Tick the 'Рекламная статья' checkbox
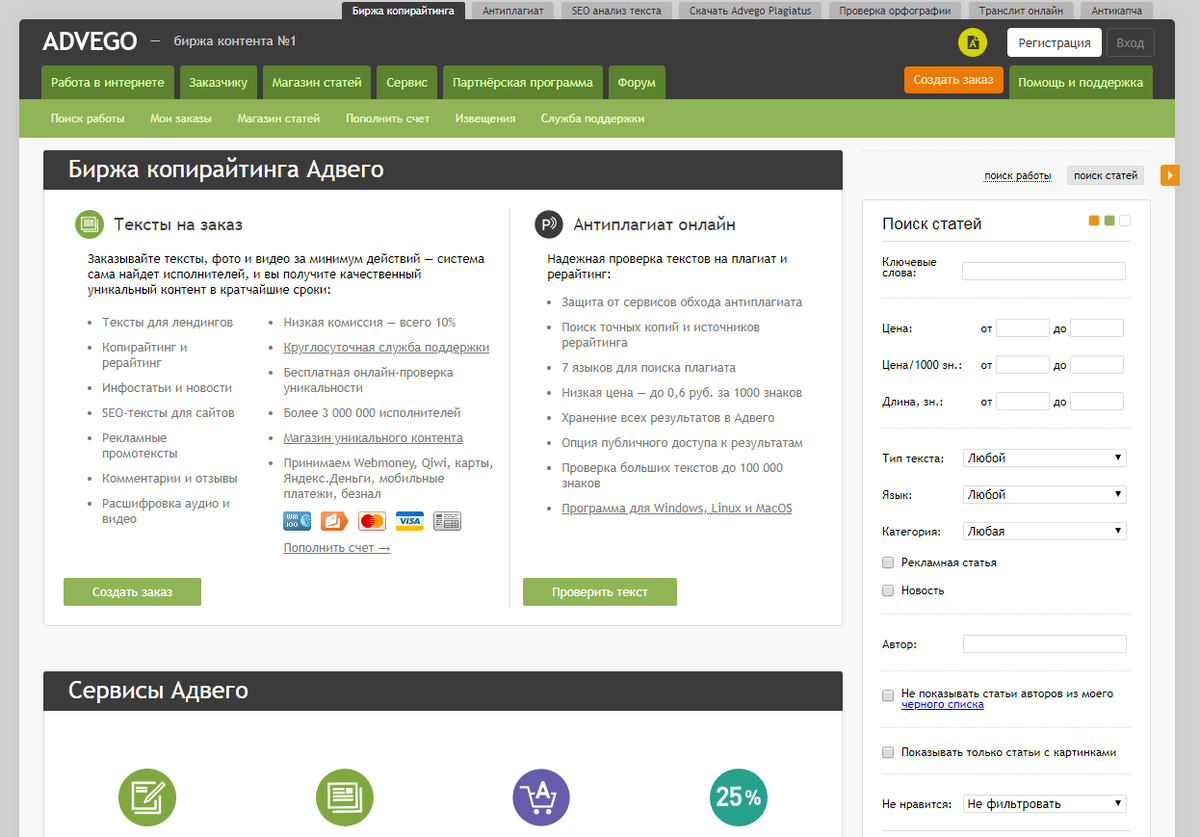The height and width of the screenshot is (837, 1200). point(888,562)
